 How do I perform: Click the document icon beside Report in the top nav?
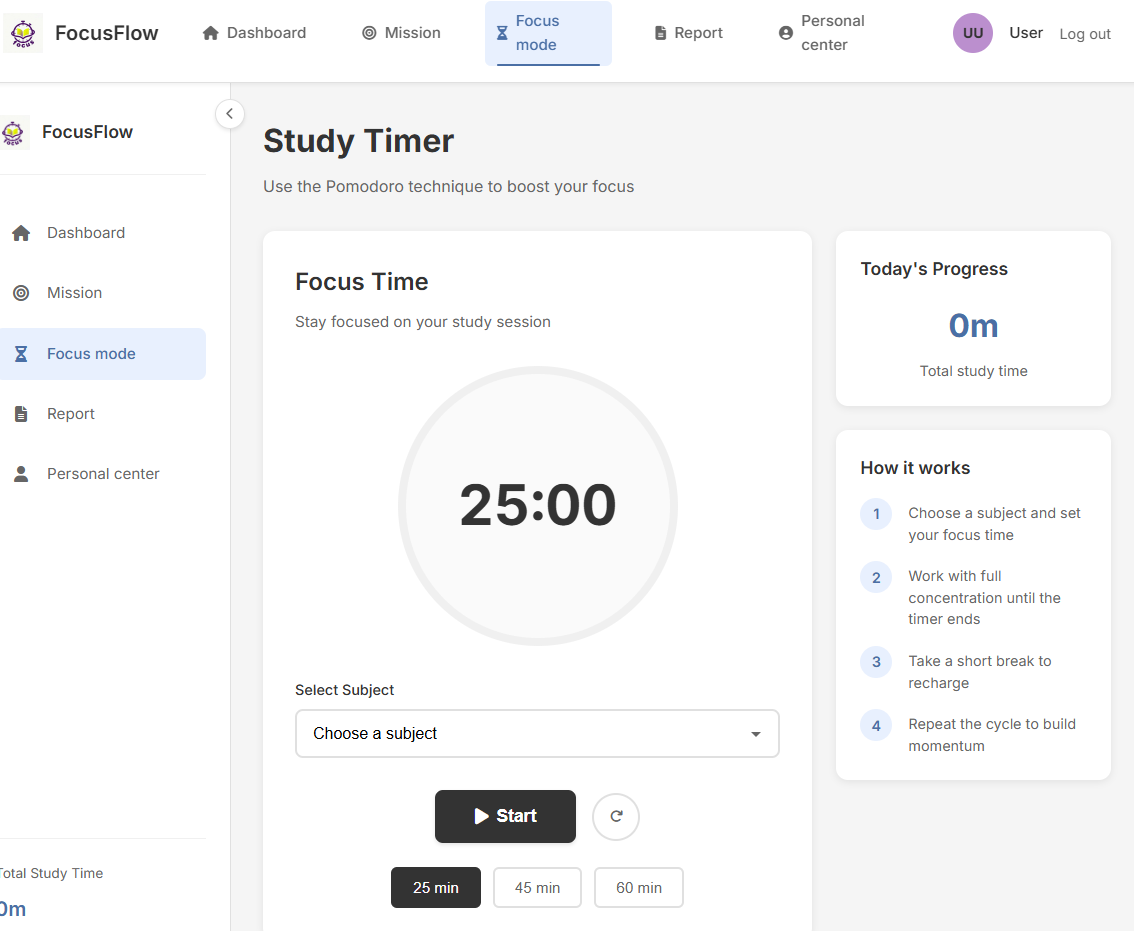point(660,33)
